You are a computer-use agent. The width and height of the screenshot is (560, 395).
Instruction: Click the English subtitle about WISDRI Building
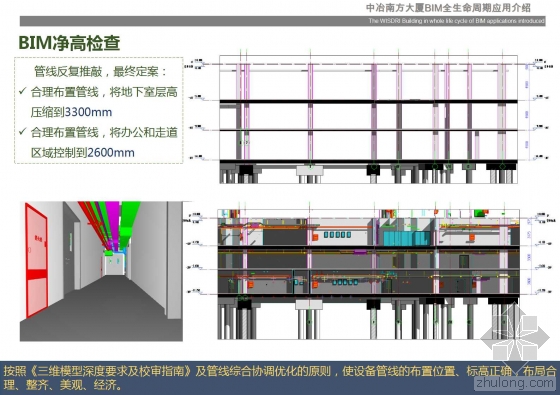(x=456, y=21)
